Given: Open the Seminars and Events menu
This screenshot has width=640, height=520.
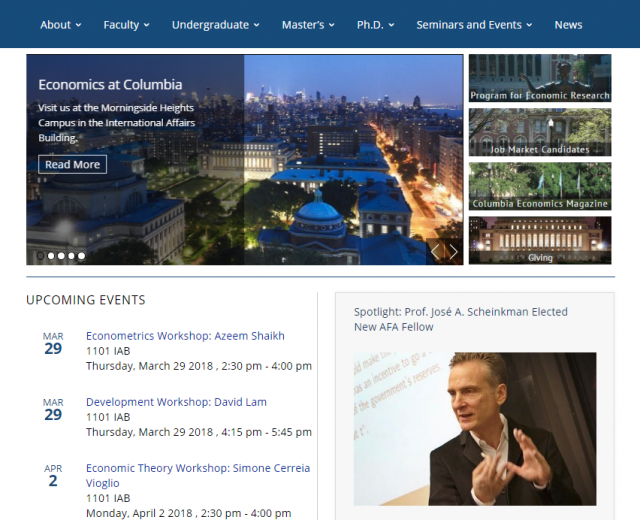Looking at the screenshot, I should point(474,25).
